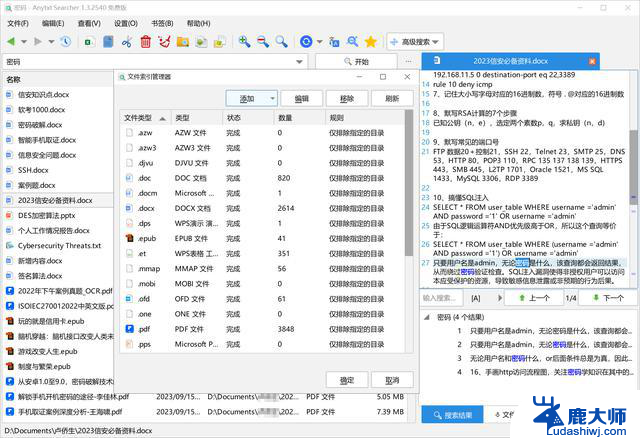Delete file with red trash icon
This screenshot has width=640, height=438.
pos(146,42)
